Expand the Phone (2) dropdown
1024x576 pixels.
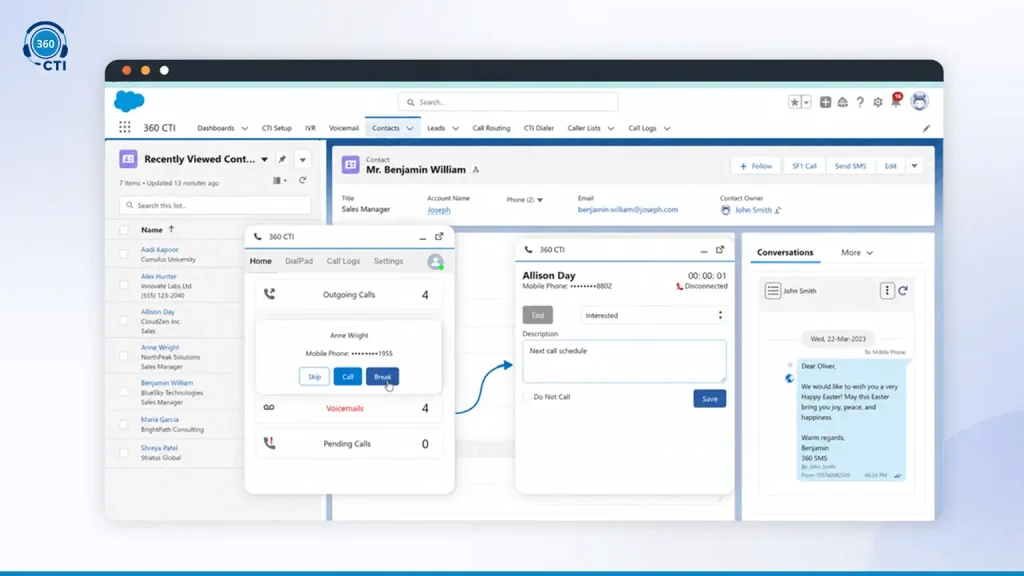(x=540, y=200)
